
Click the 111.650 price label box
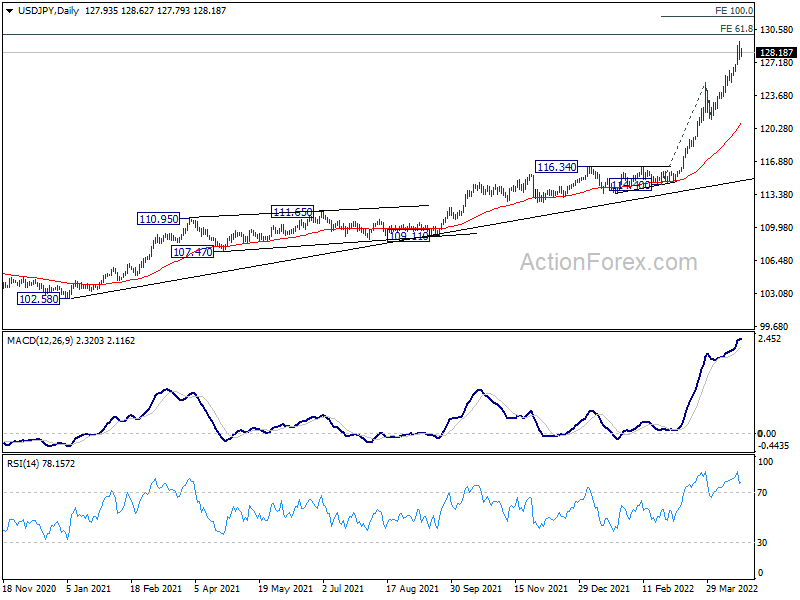[292, 212]
